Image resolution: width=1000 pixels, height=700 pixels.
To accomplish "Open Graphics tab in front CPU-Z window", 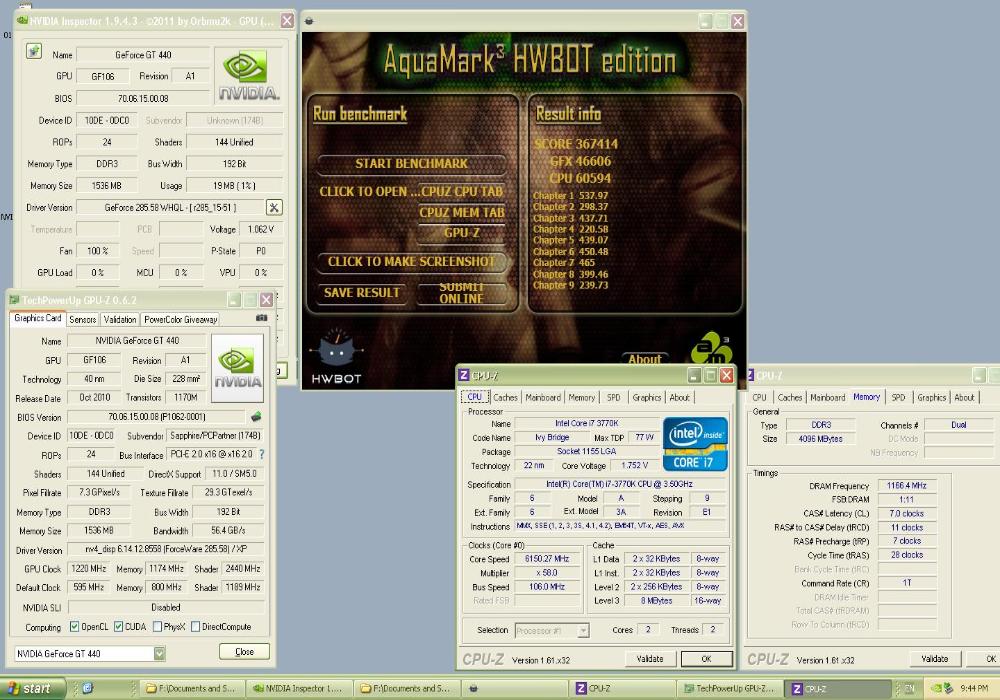I will pyautogui.click(x=647, y=397).
